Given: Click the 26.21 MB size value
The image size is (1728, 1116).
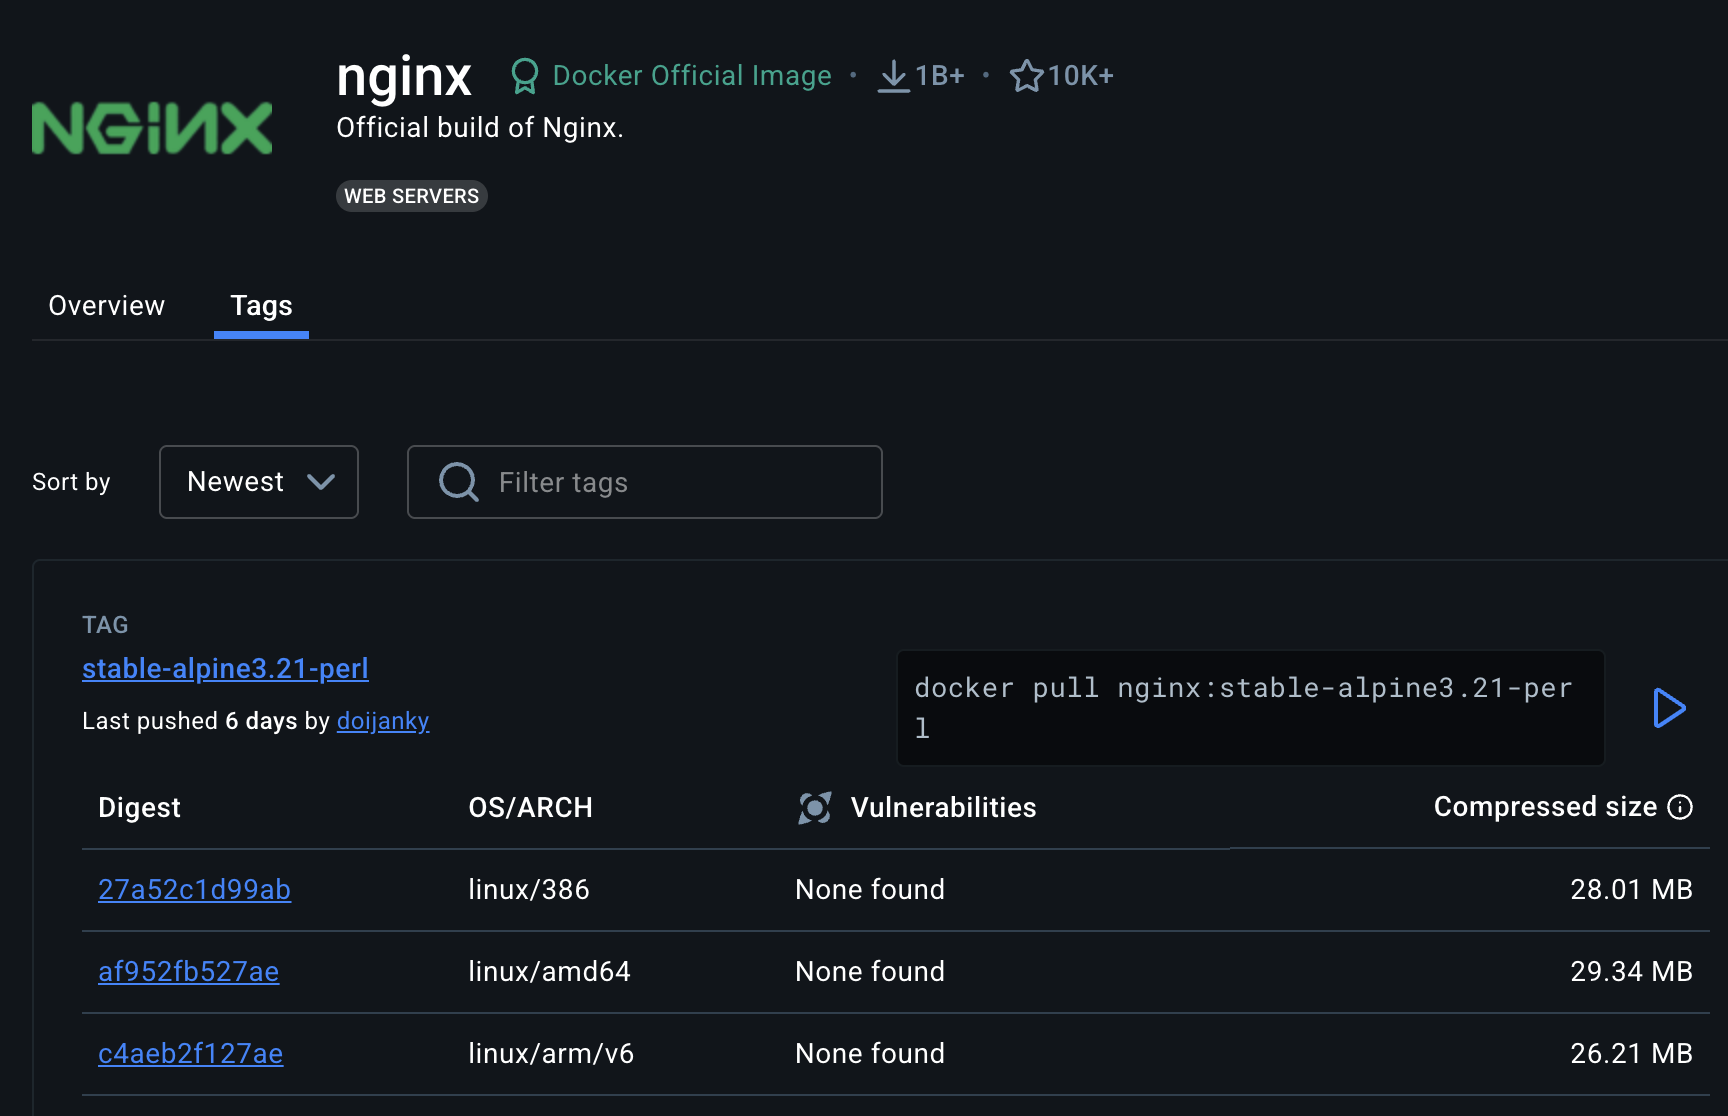Looking at the screenshot, I should 1631,1054.
